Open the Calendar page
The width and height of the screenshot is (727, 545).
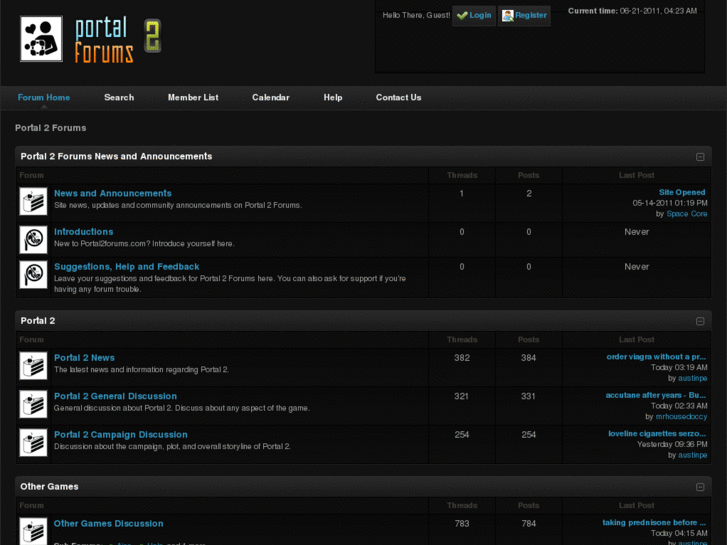[x=271, y=97]
